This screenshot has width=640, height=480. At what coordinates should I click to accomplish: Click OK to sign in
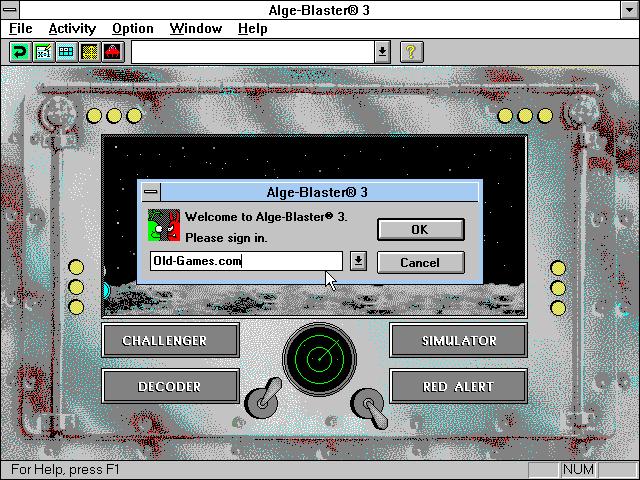coord(420,230)
